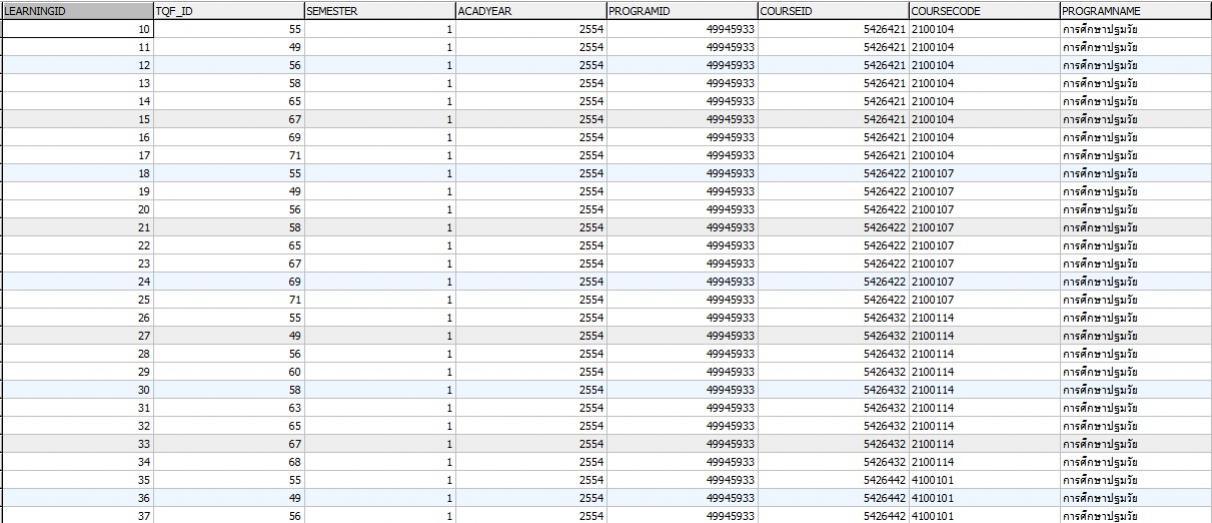
Task: Select the LEARNINGID cell with value 10
Action: (77, 31)
